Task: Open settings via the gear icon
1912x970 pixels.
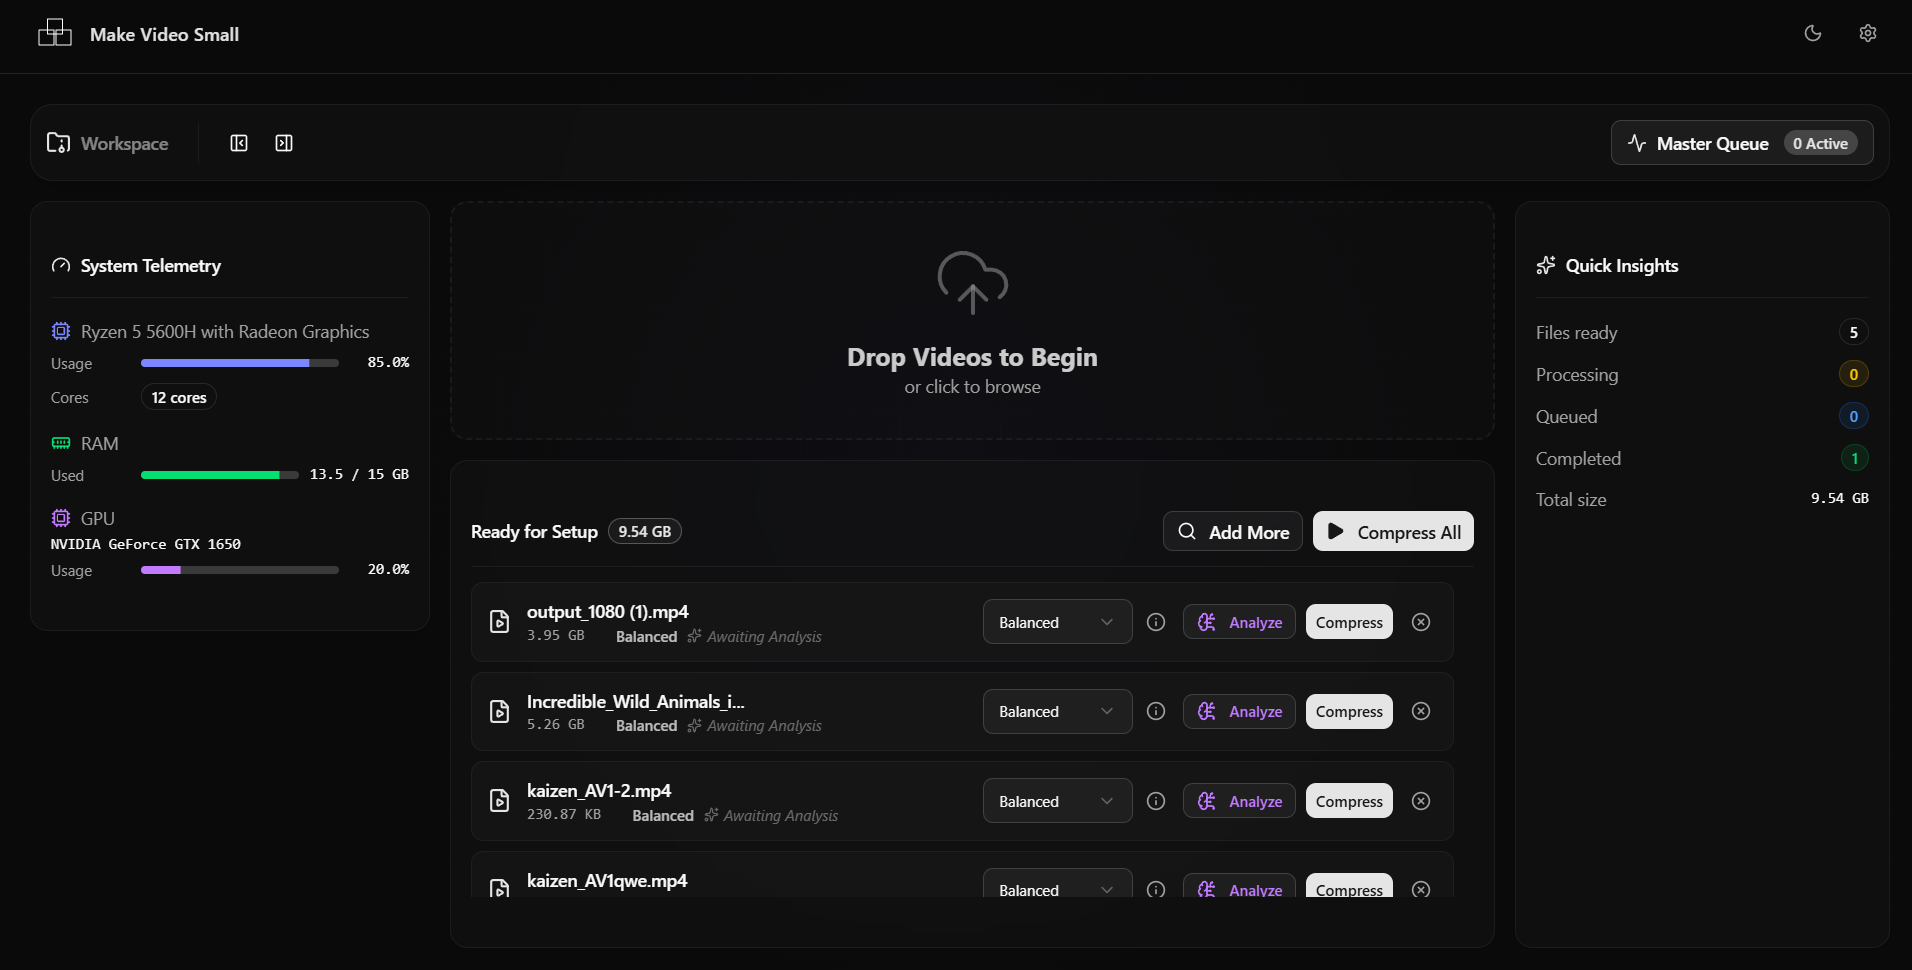Action: [x=1867, y=33]
